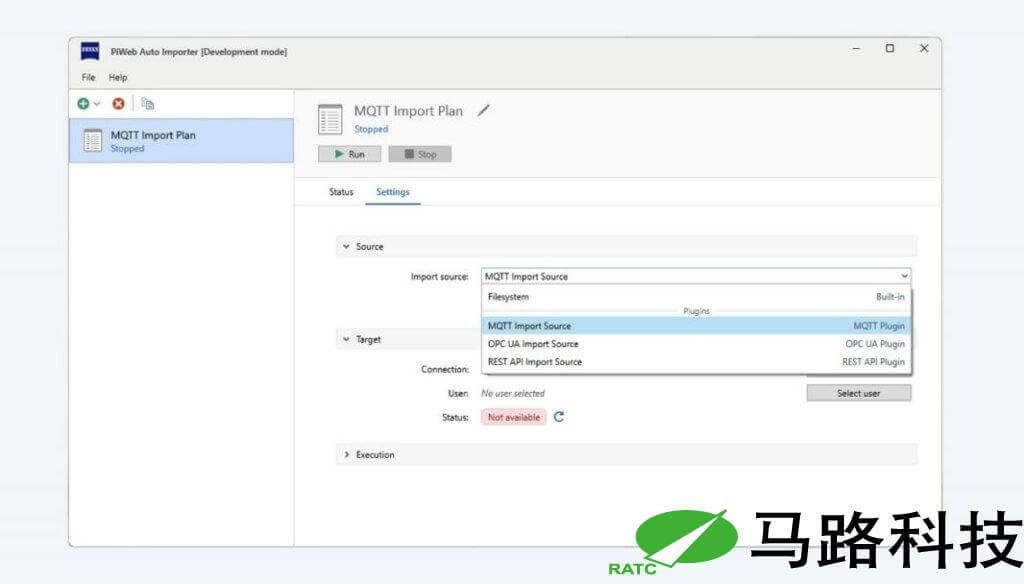Collapse the Target section
1024x584 pixels.
point(346,340)
